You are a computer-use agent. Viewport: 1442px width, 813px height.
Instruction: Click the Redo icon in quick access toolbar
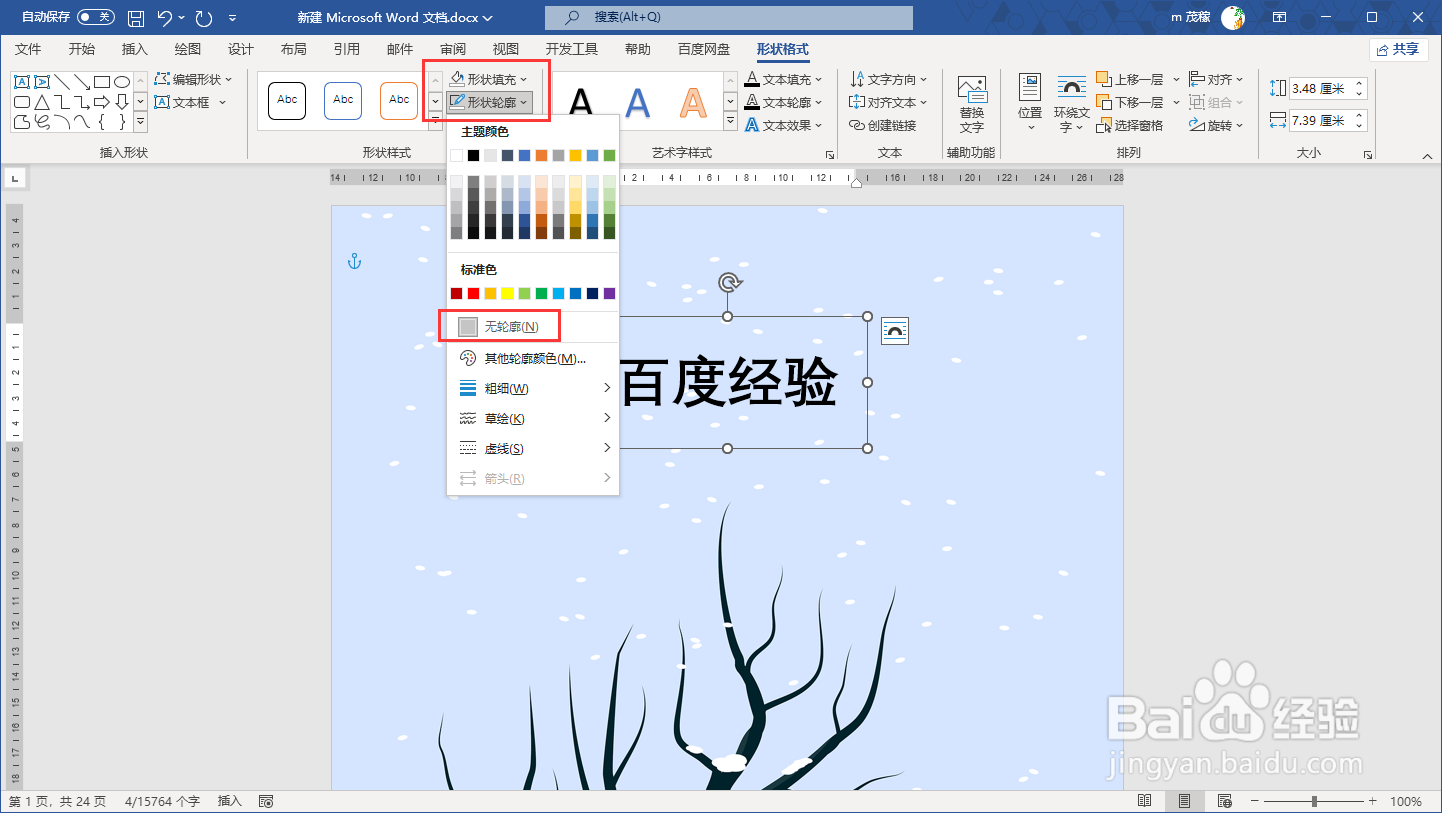click(x=204, y=17)
